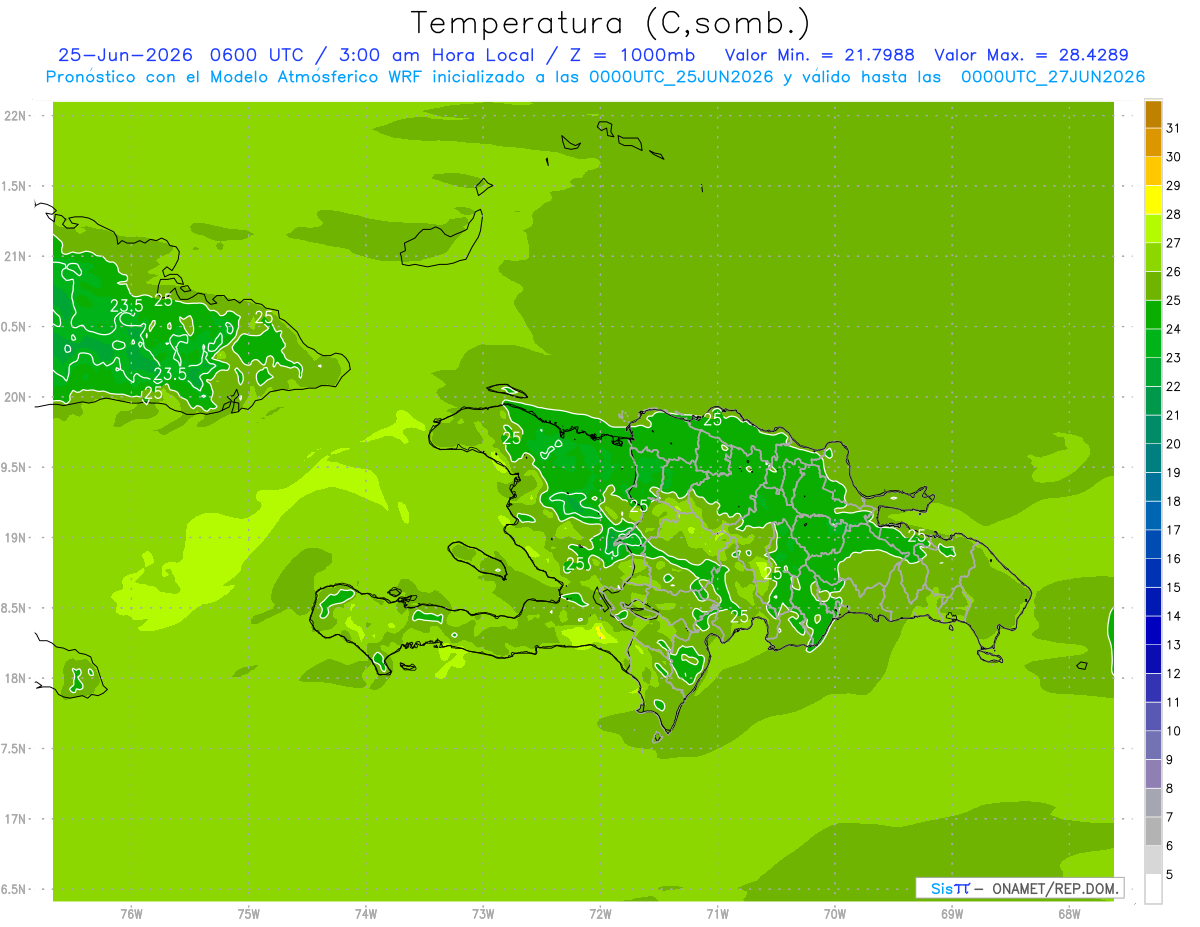Click the legend value "18"
This screenshot has width=1200, height=927.
pyautogui.click(x=1174, y=501)
